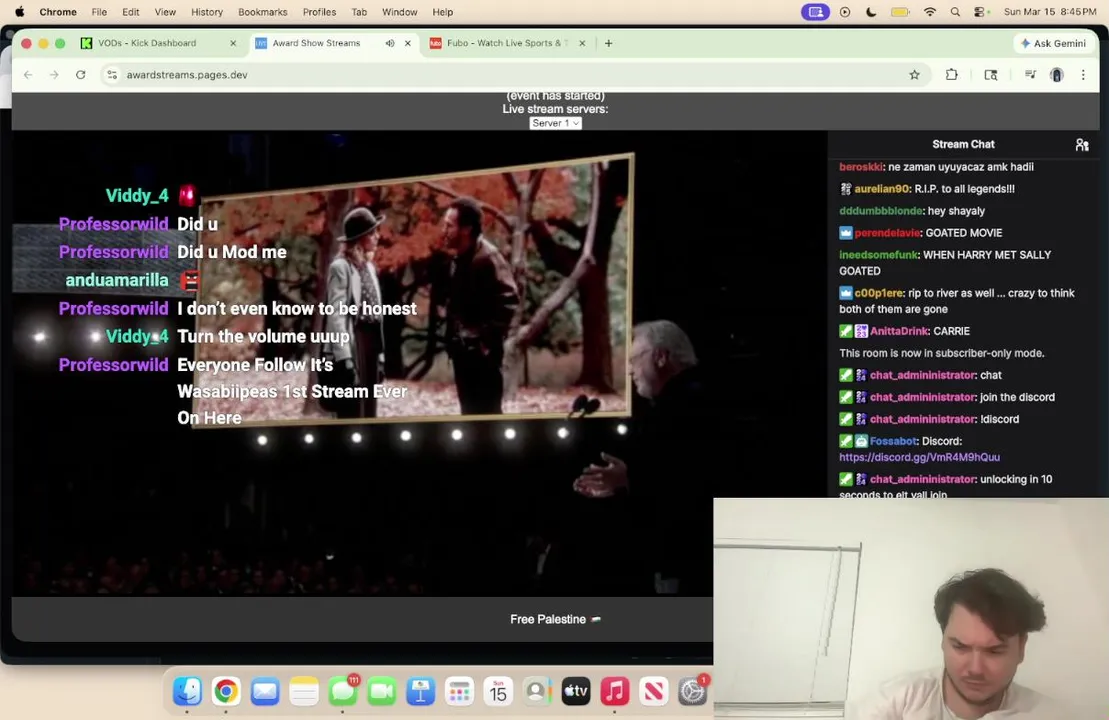Open Finder from the Dock
The width and height of the screenshot is (1109, 720).
click(x=187, y=691)
